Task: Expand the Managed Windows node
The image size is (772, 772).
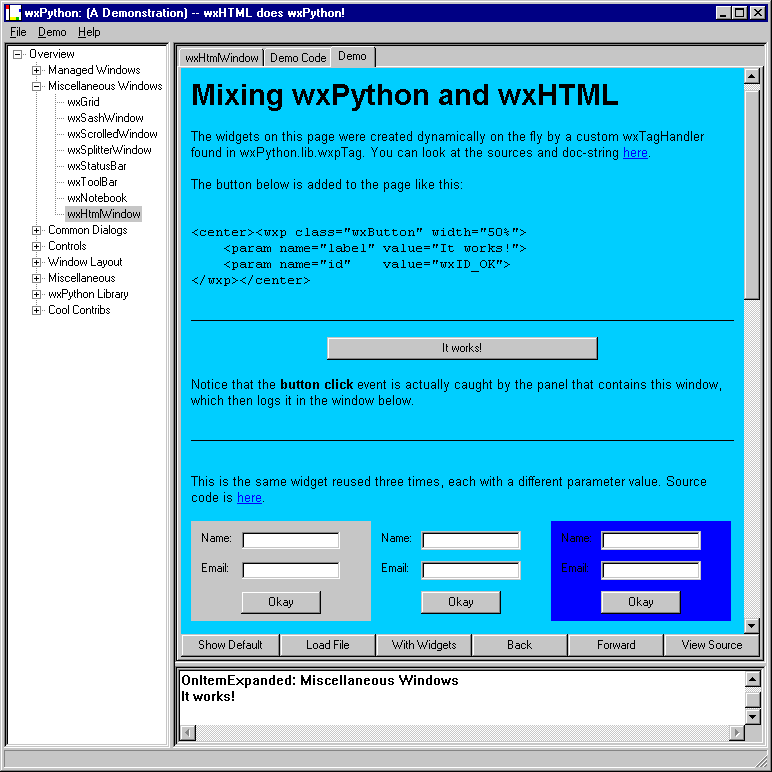Action: point(36,70)
